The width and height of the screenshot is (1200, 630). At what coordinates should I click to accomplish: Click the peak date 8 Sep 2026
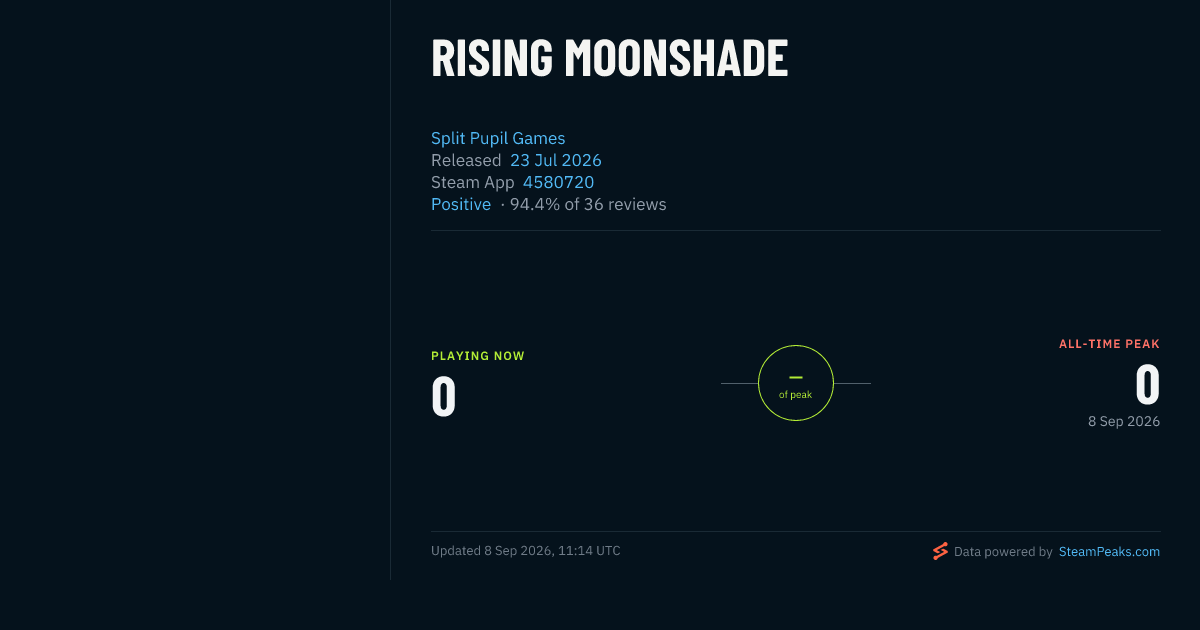[x=1124, y=421]
